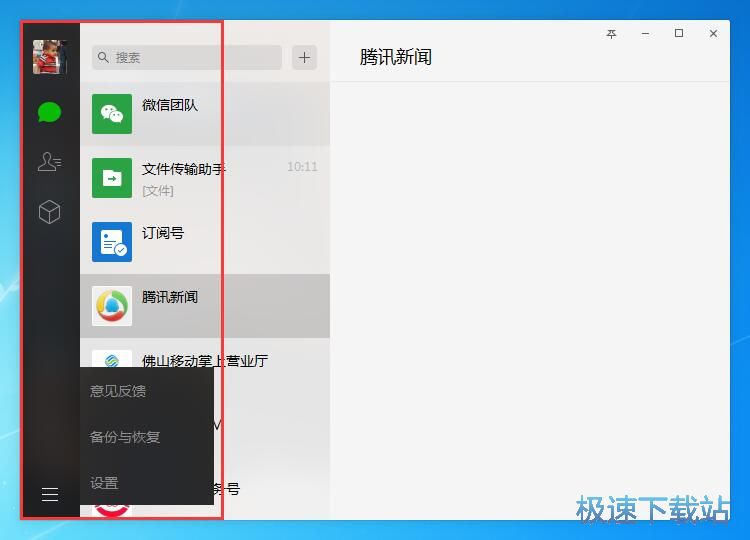
Task: Open the Contacts sidebar icon
Action: (x=49, y=162)
